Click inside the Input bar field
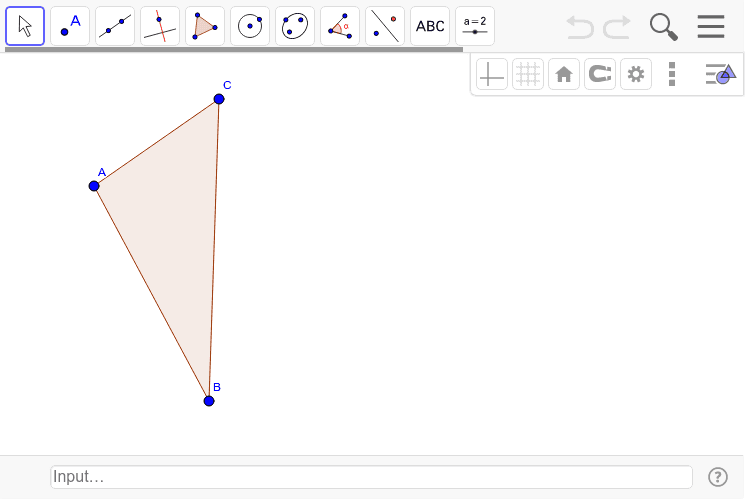Viewport: 745px width, 500px height. pos(371,477)
